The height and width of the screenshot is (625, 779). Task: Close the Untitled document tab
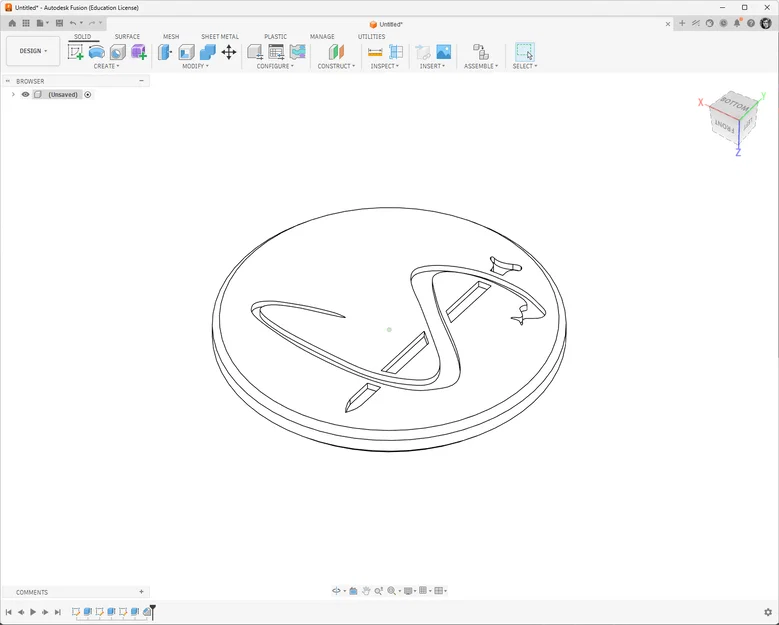[x=668, y=24]
